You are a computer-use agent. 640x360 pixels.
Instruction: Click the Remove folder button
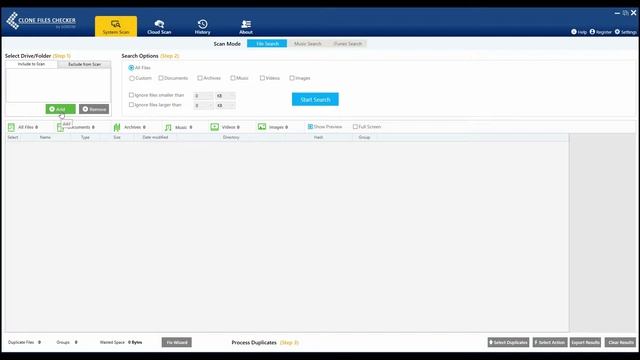click(94, 109)
